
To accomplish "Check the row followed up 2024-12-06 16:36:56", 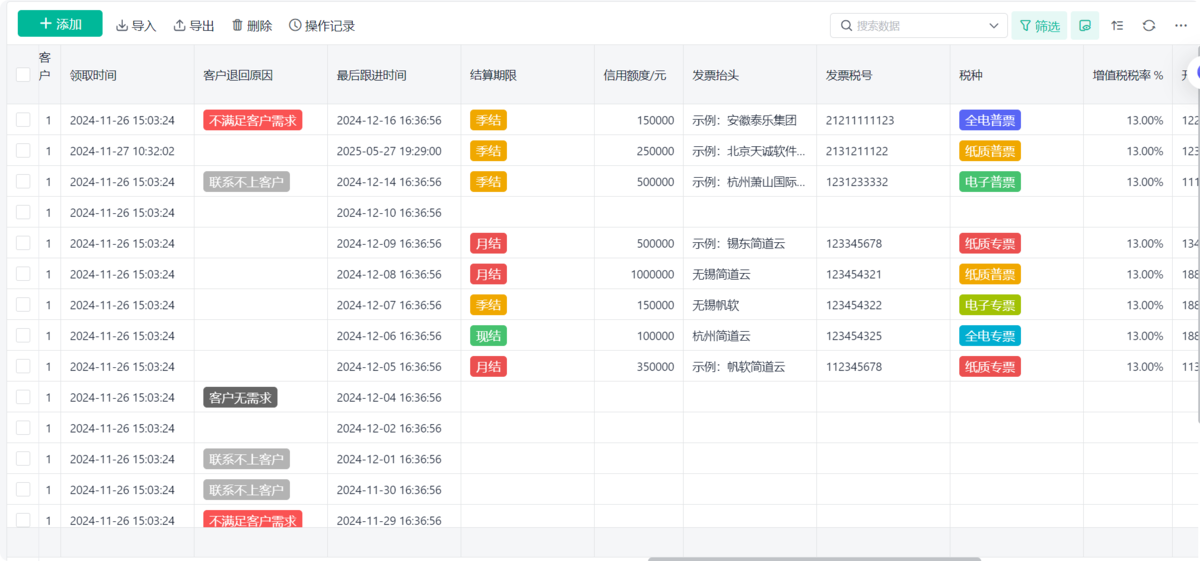I will pyautogui.click(x=23, y=336).
